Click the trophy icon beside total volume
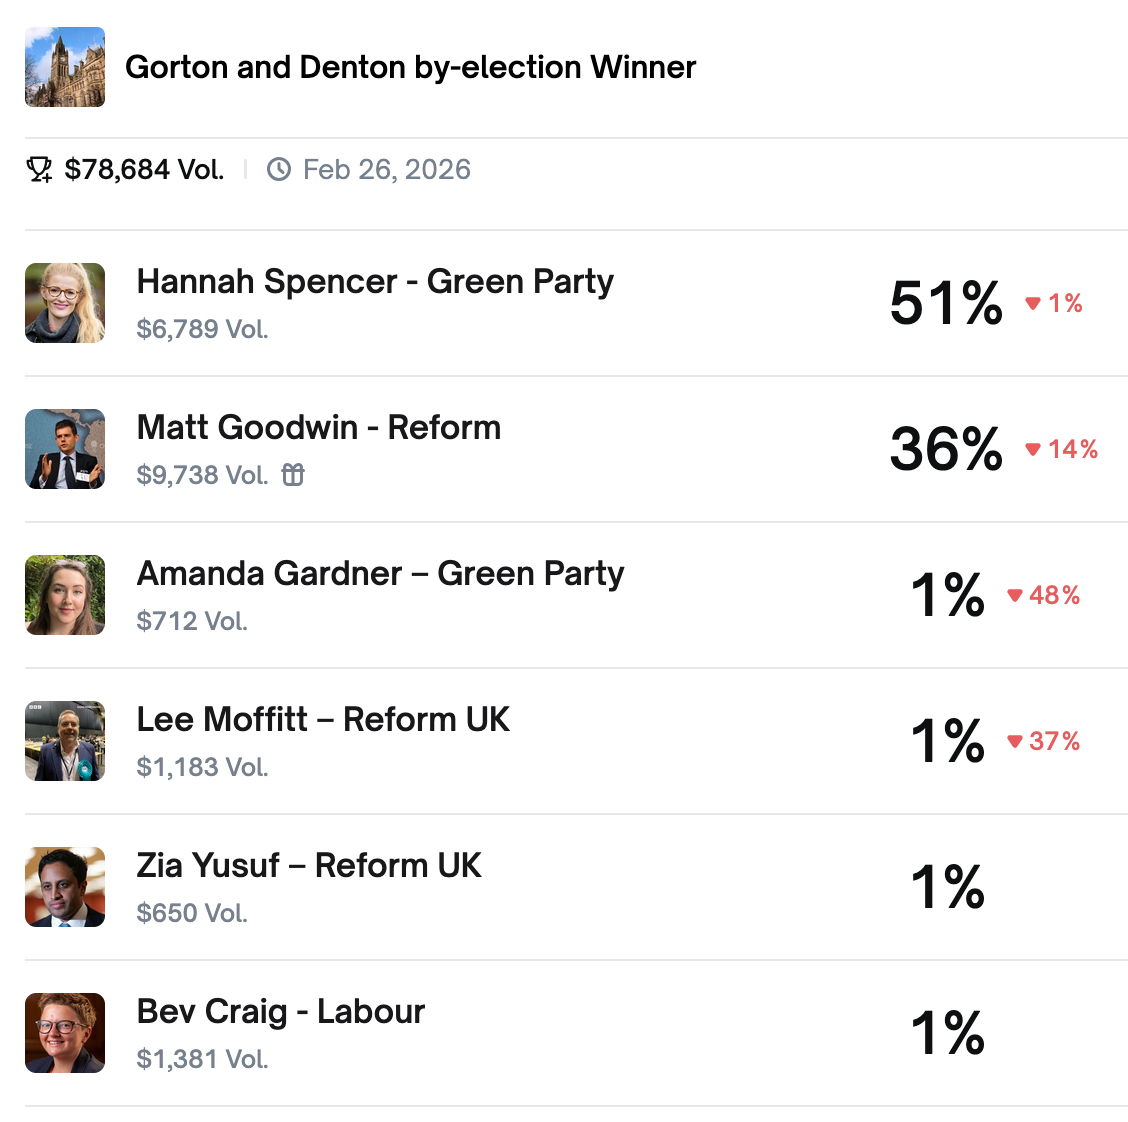The image size is (1128, 1122). [39, 170]
